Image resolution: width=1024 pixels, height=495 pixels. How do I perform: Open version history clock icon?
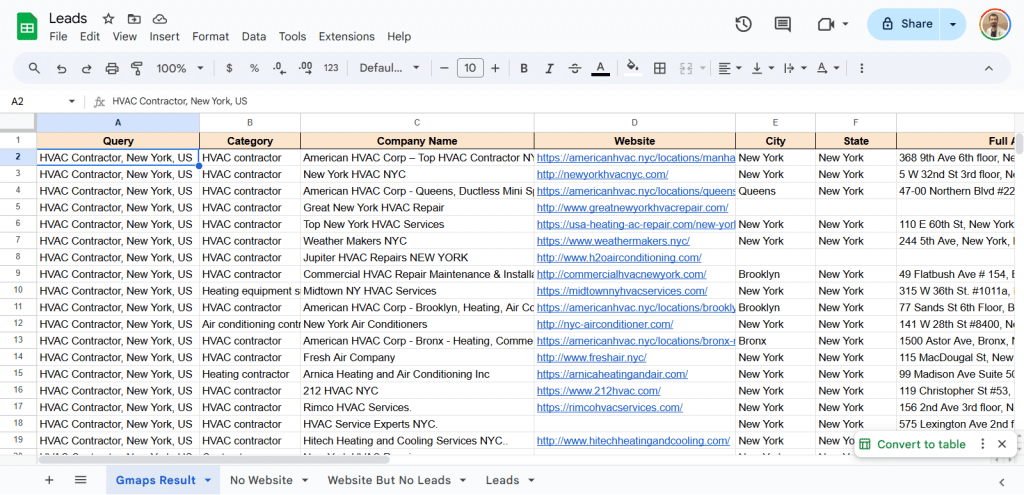tap(743, 24)
